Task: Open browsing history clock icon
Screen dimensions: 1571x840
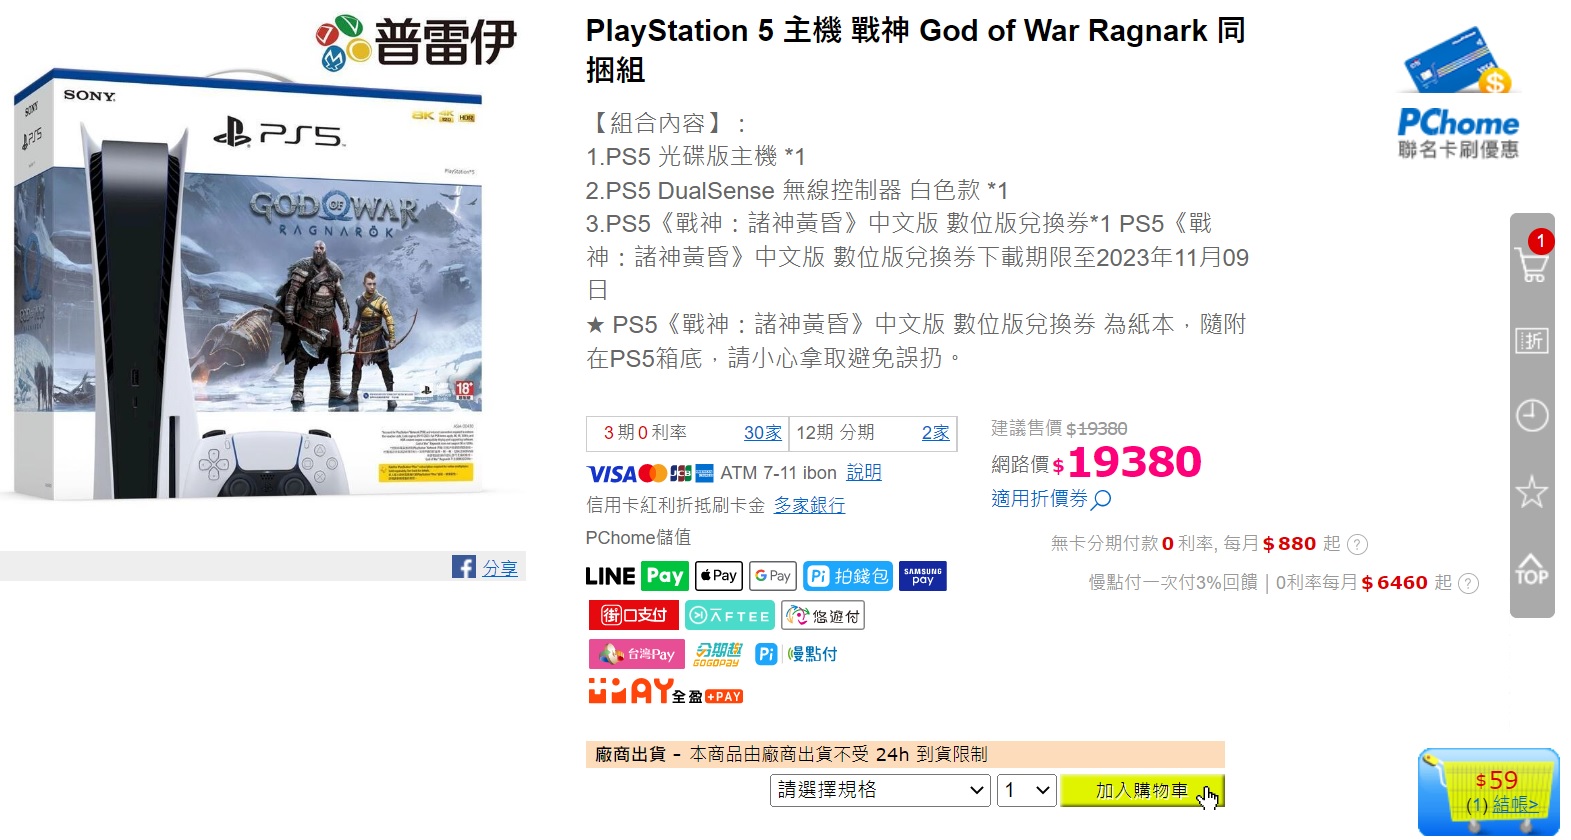Action: 1532,415
